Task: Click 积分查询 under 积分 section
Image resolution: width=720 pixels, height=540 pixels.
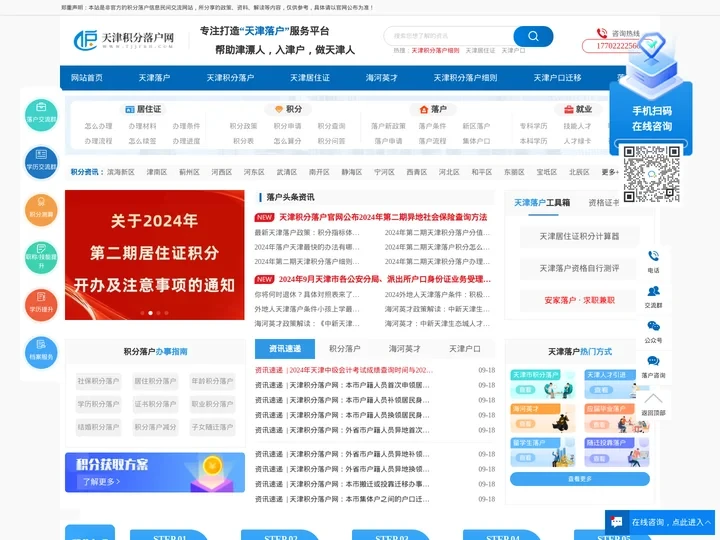Action: coord(332,126)
